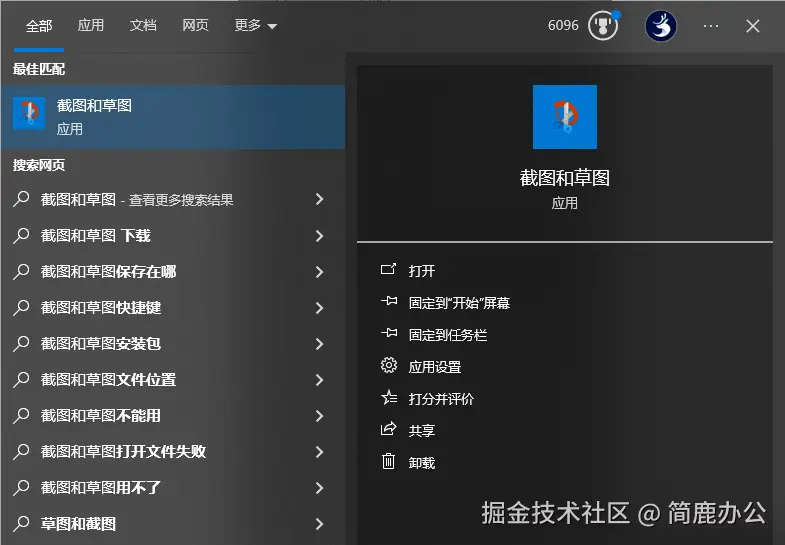Switch to the 全部 tab

pyautogui.click(x=39, y=26)
